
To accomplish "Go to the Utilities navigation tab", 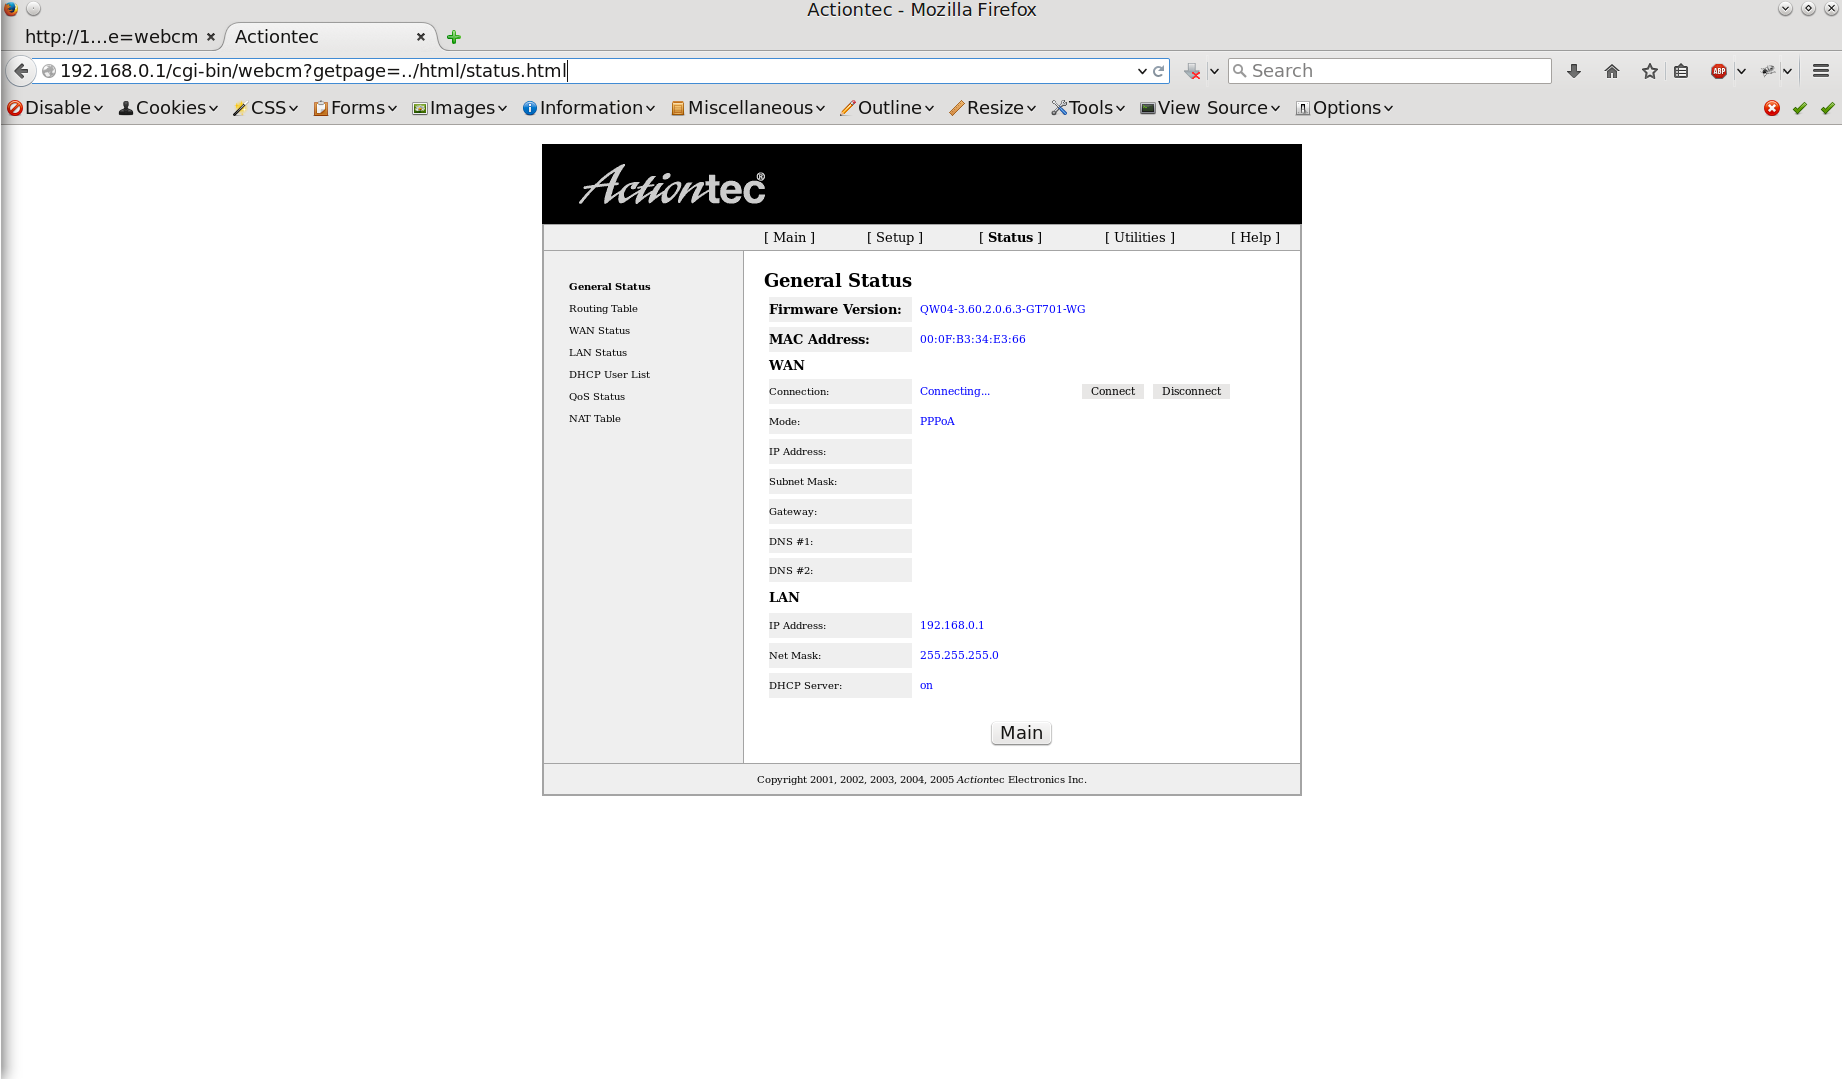I will pos(1140,237).
